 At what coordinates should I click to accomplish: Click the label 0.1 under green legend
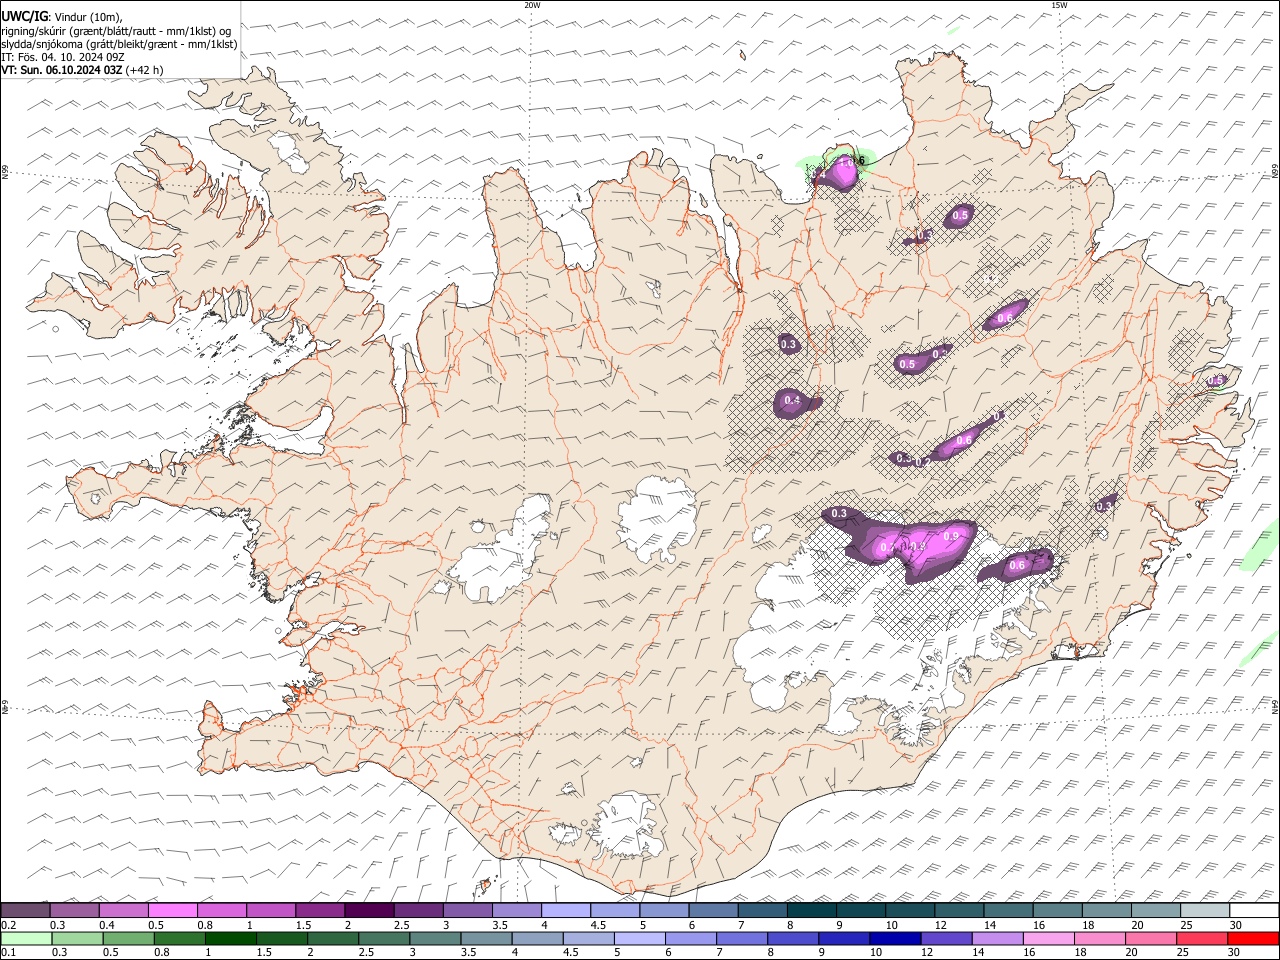click(x=9, y=953)
